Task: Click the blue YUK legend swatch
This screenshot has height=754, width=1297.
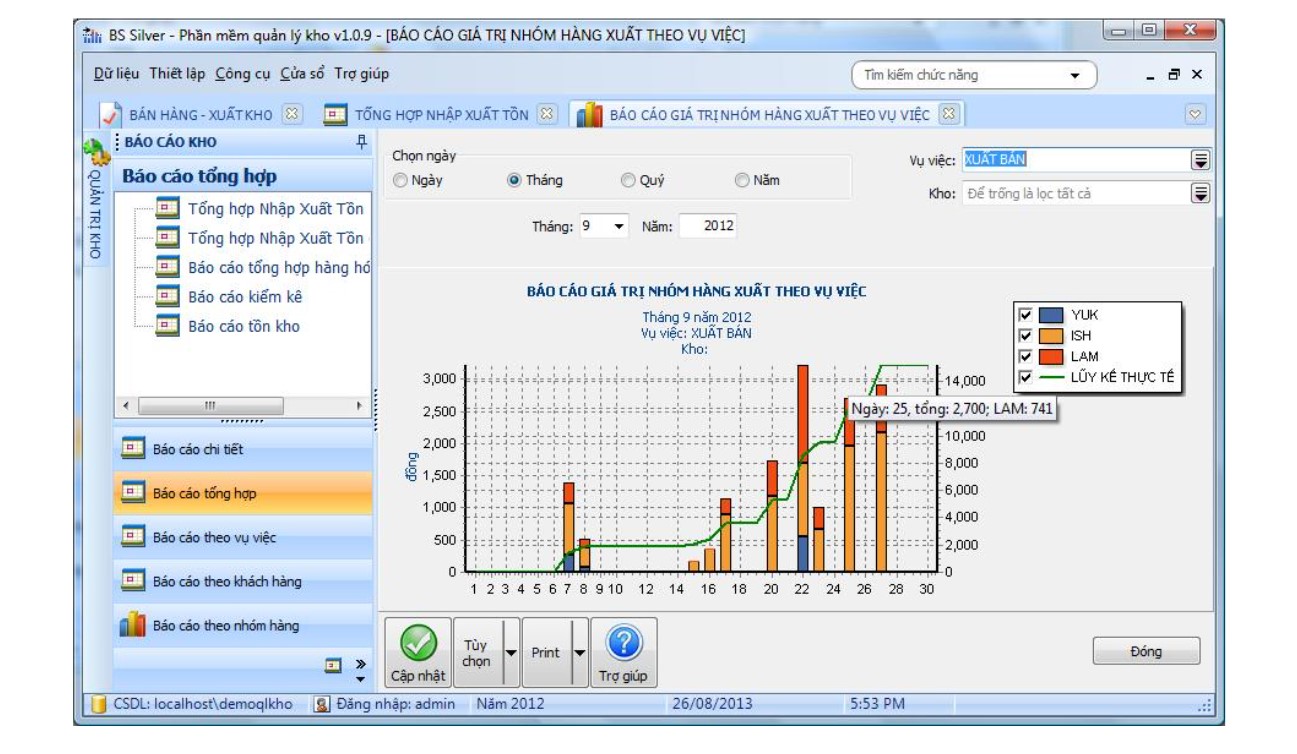Action: (x=1051, y=314)
